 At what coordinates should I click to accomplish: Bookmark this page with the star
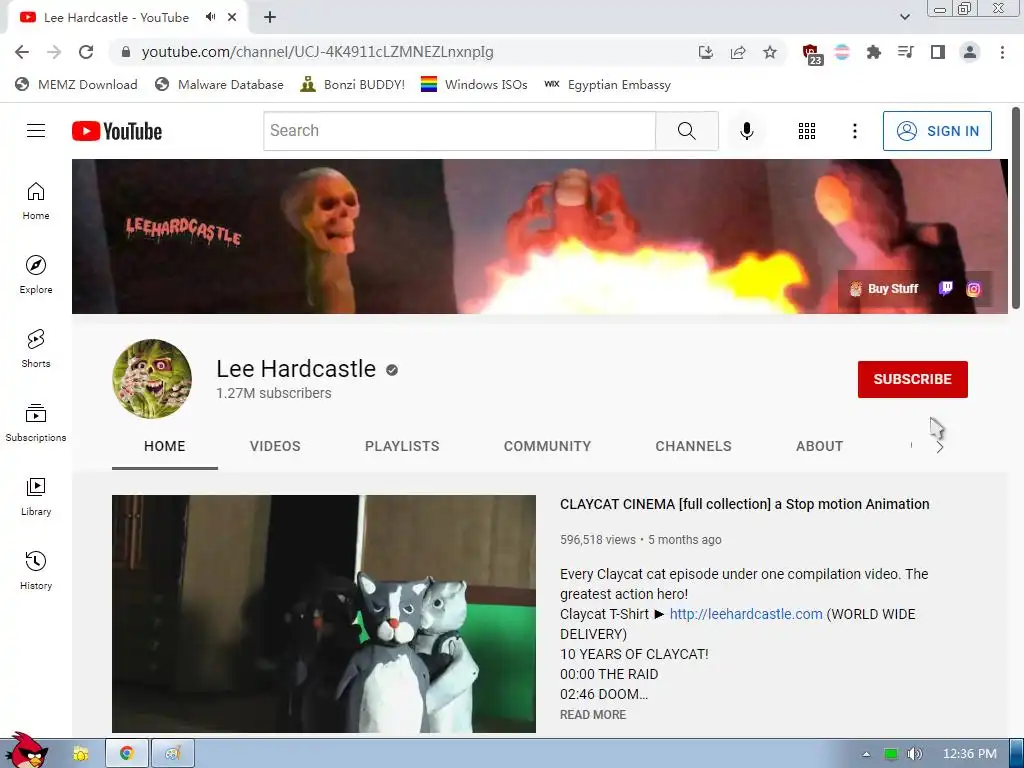point(770,52)
